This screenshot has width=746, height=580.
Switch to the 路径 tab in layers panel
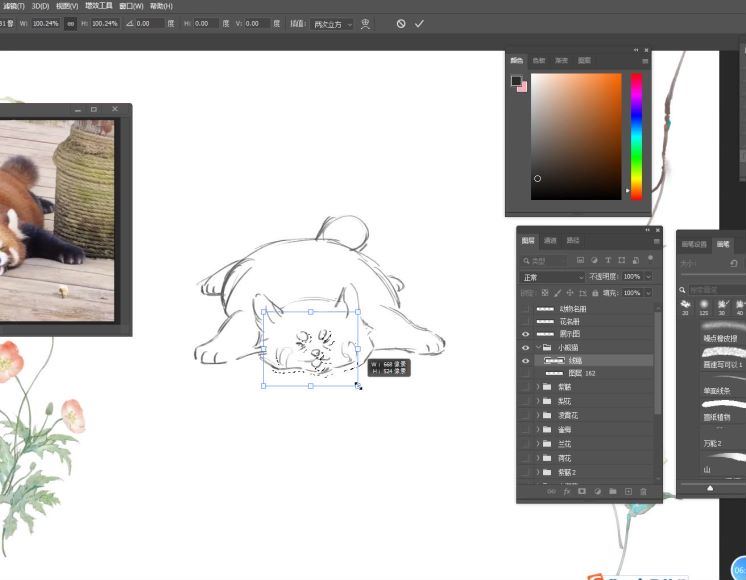click(573, 241)
